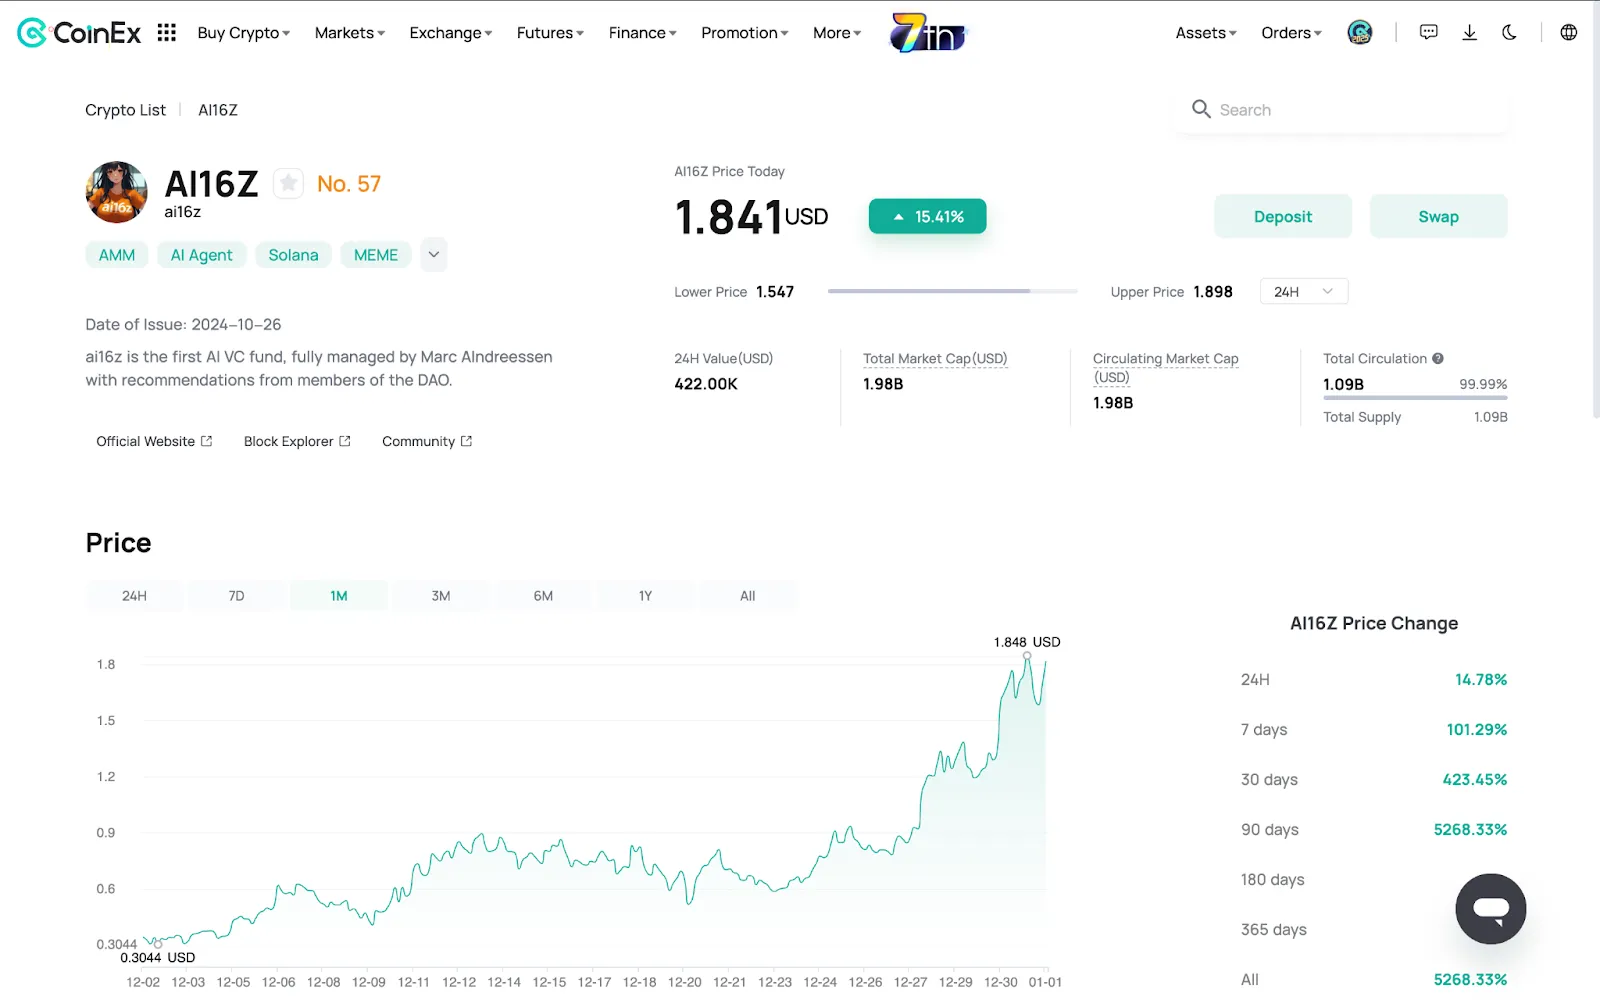Click the Solana tag
This screenshot has width=1600, height=1000.
click(x=293, y=255)
